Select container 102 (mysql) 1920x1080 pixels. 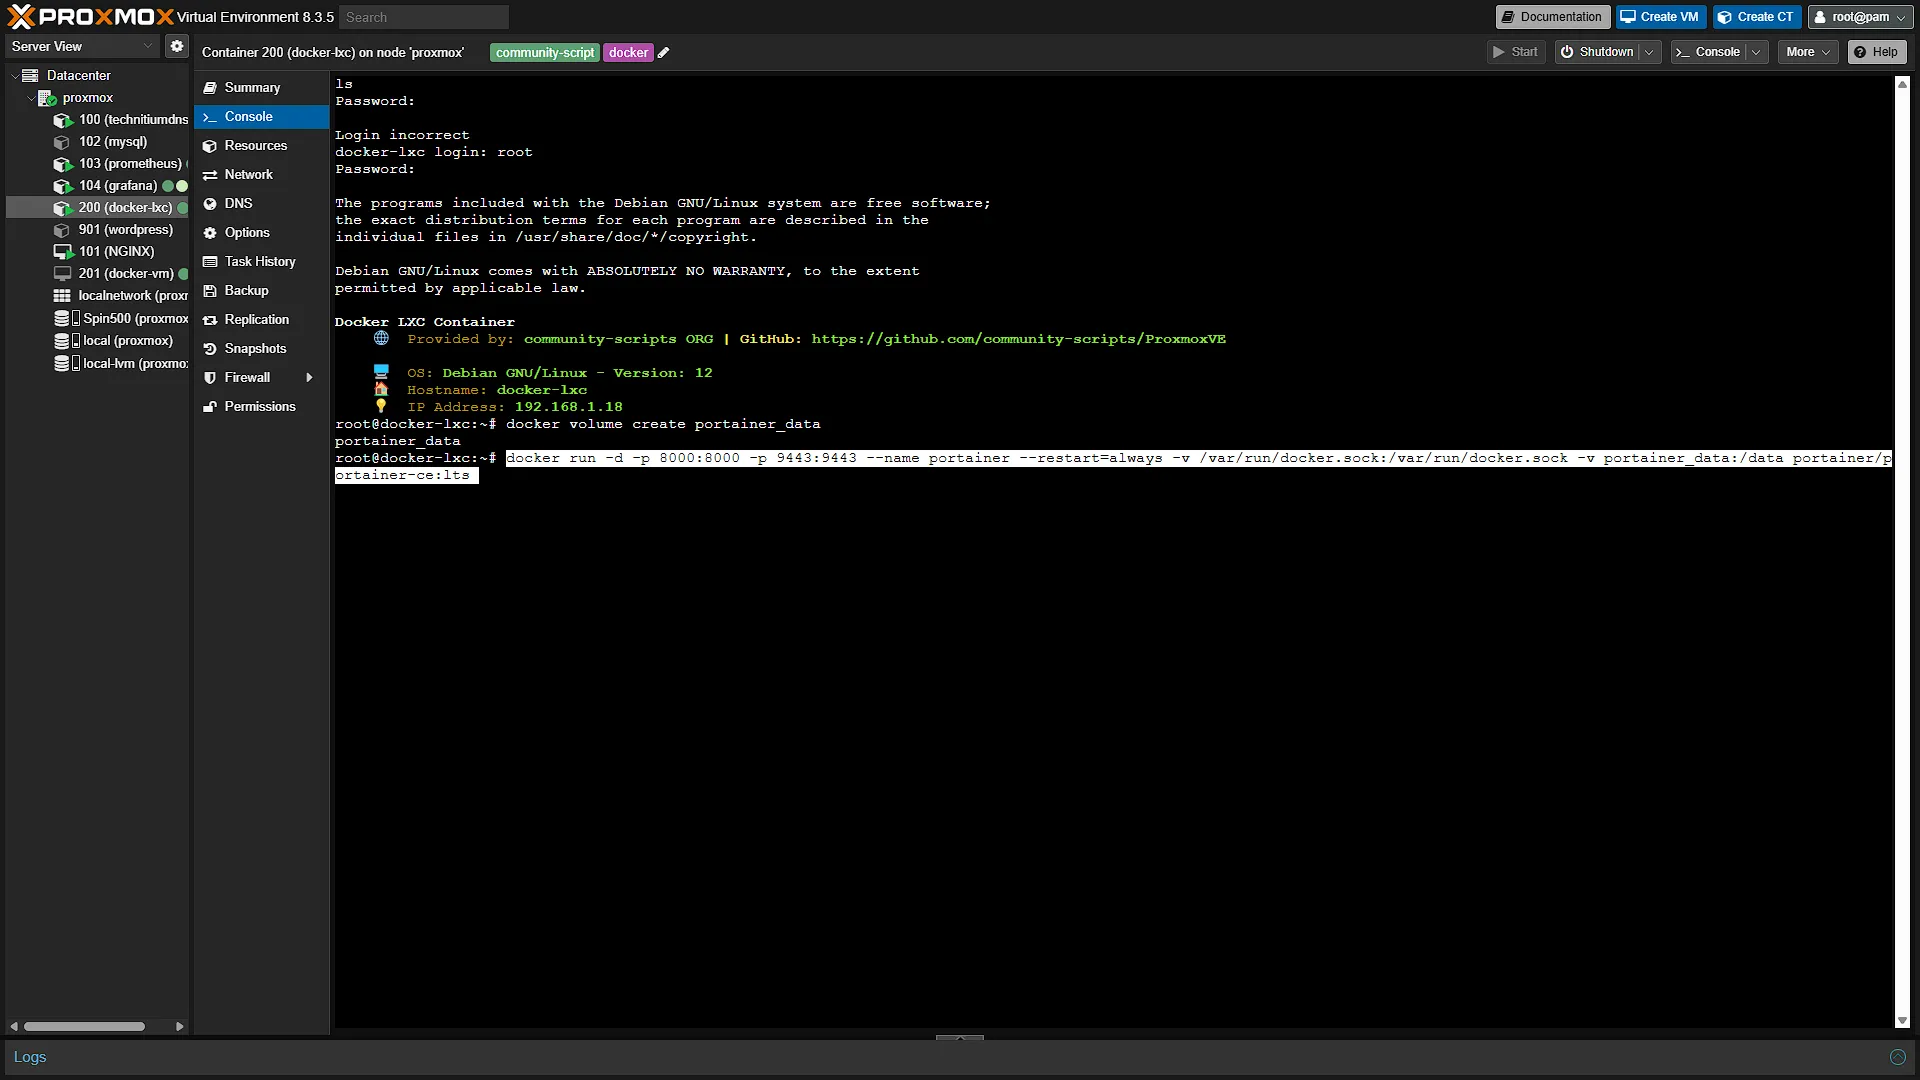tap(100, 141)
